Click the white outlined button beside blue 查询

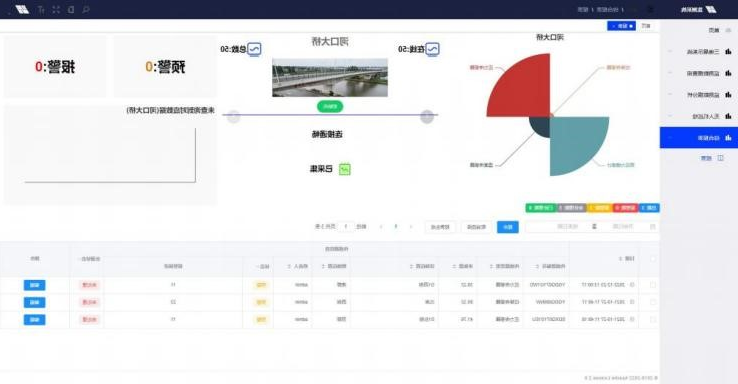pos(476,227)
